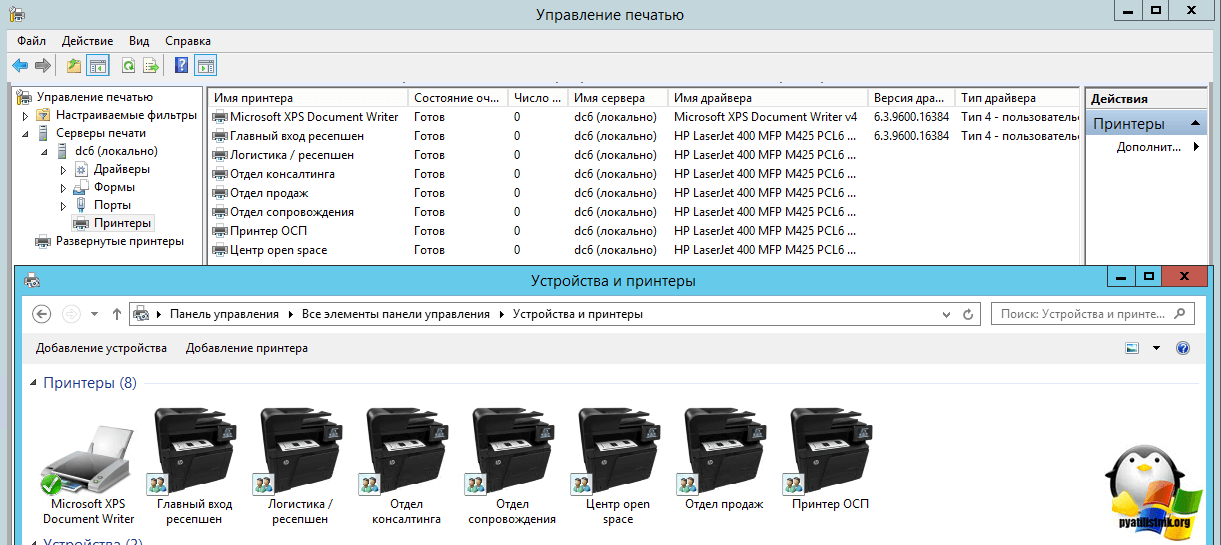This screenshot has width=1221, height=545.
Task: Collapse the Серверы печати tree node
Action: pyautogui.click(x=26, y=134)
